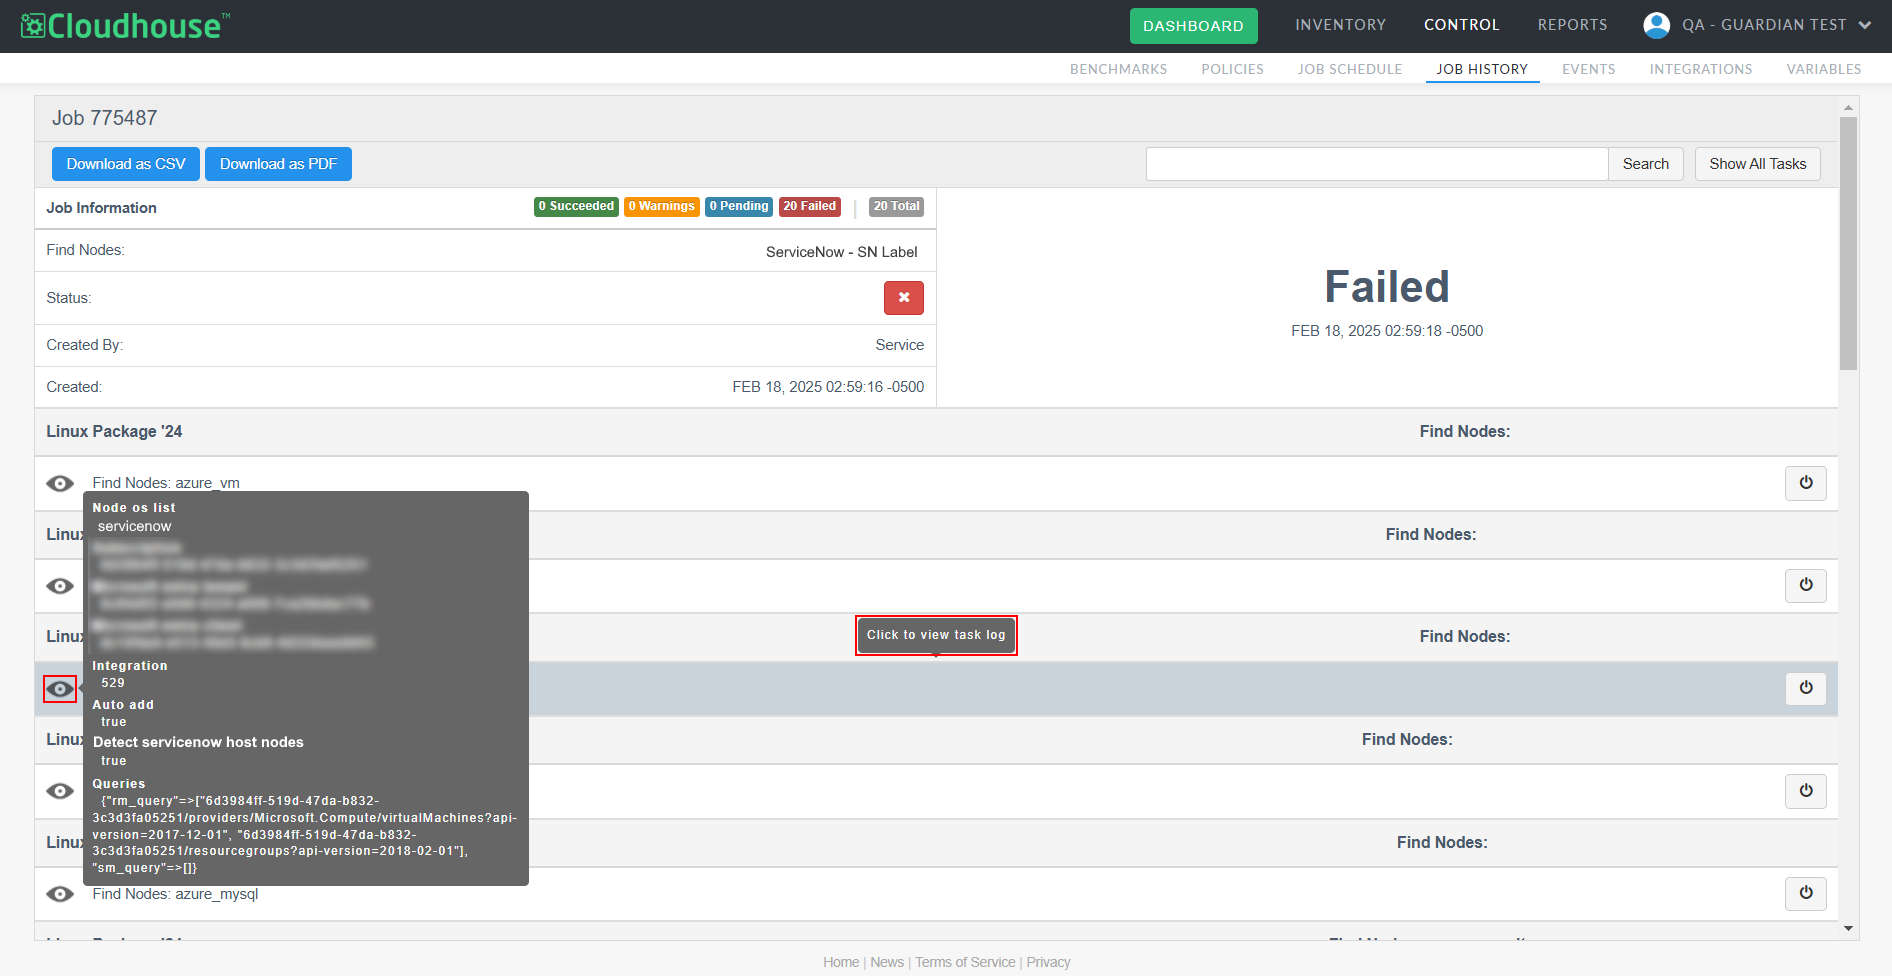Switch to the Job Schedule tab
The image size is (1892, 976).
coord(1349,69)
